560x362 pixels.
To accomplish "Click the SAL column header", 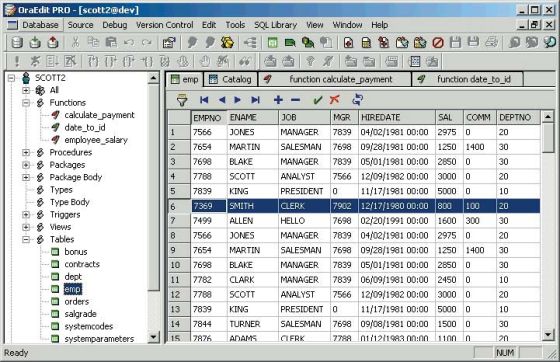I will point(449,117).
